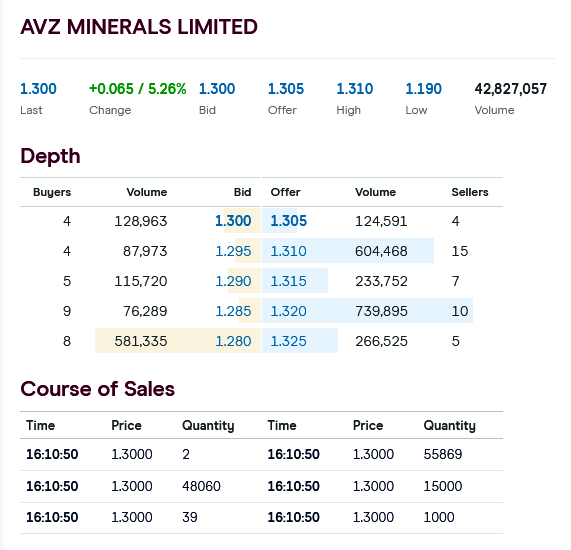Click sale quantity 48060
571x550 pixels.
click(x=201, y=486)
